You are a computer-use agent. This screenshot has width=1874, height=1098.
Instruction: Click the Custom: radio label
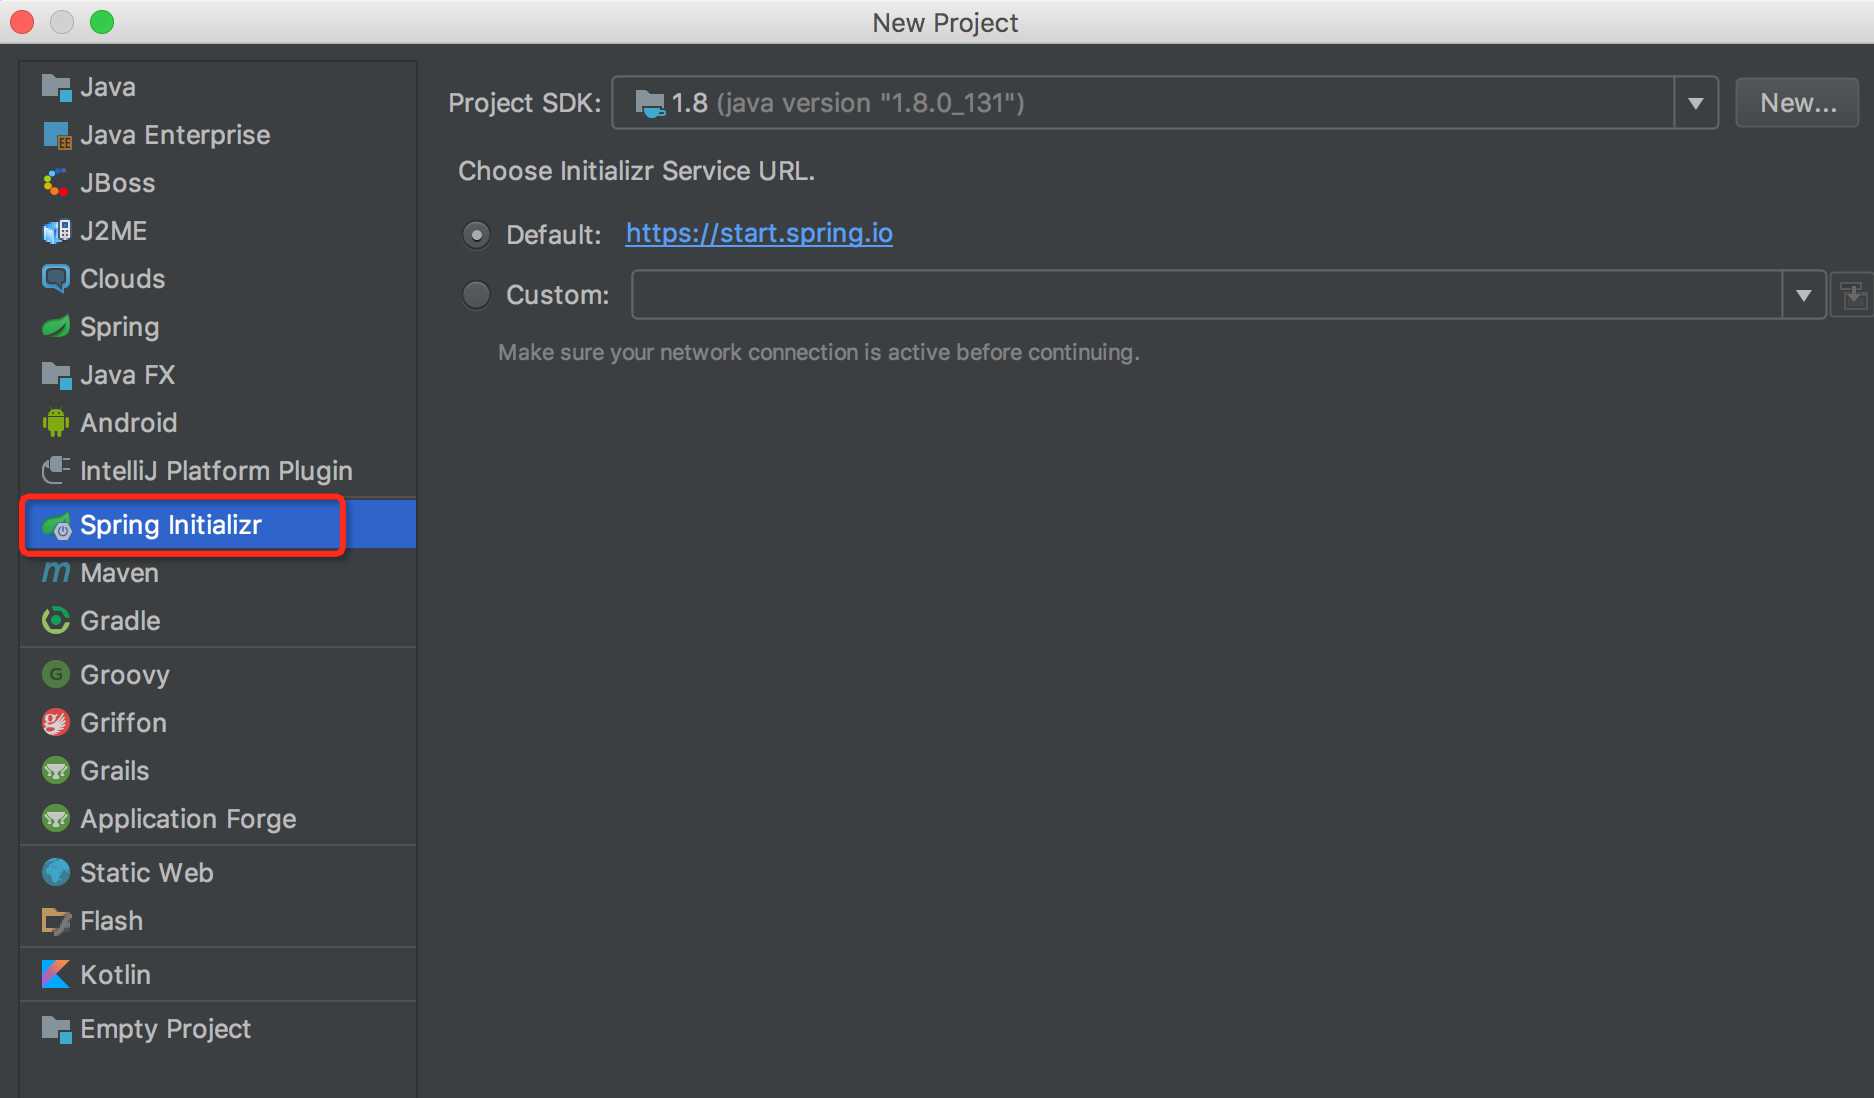click(558, 295)
